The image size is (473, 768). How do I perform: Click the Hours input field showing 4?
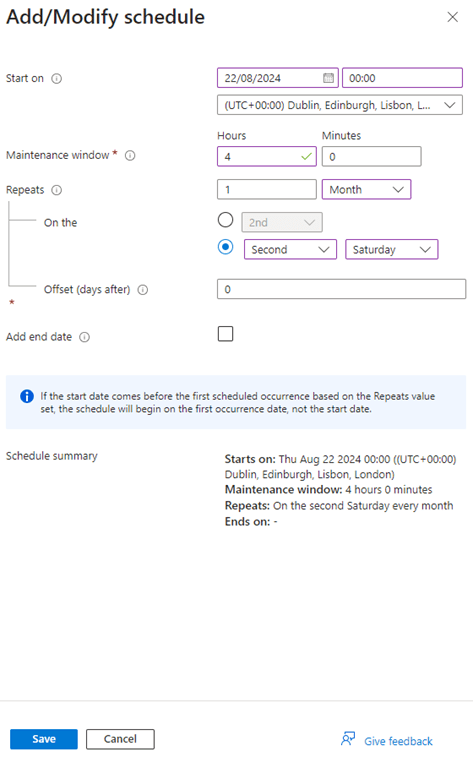(267, 157)
